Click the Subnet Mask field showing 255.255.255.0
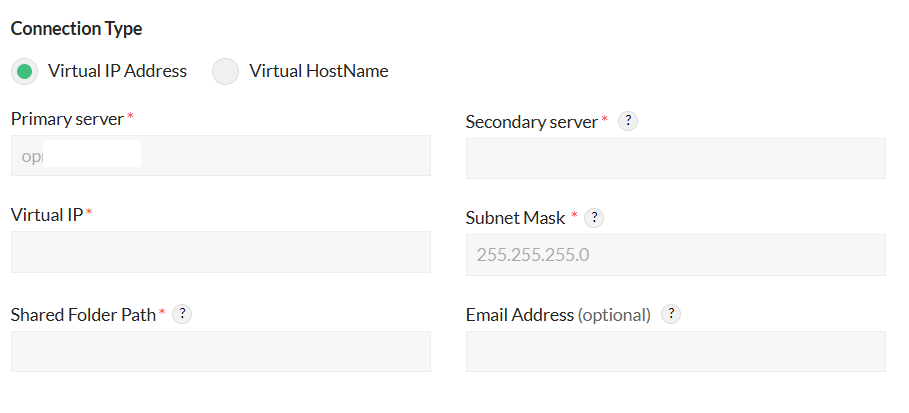Screen dimensions: 909x413 pos(675,255)
